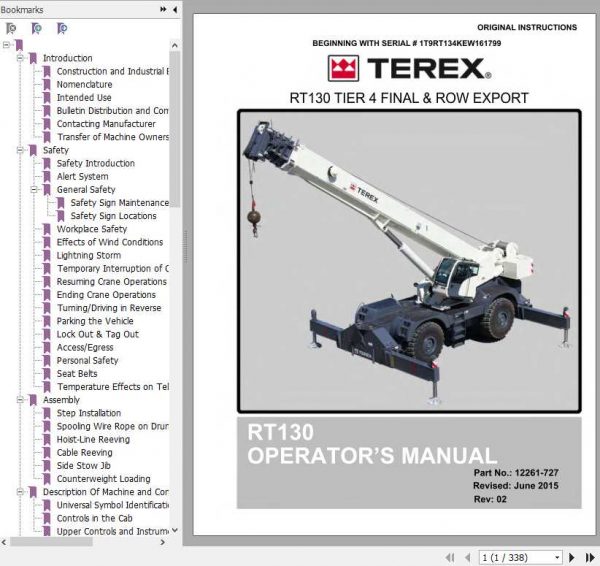Click the first bookmark toolbar icon

(11, 28)
